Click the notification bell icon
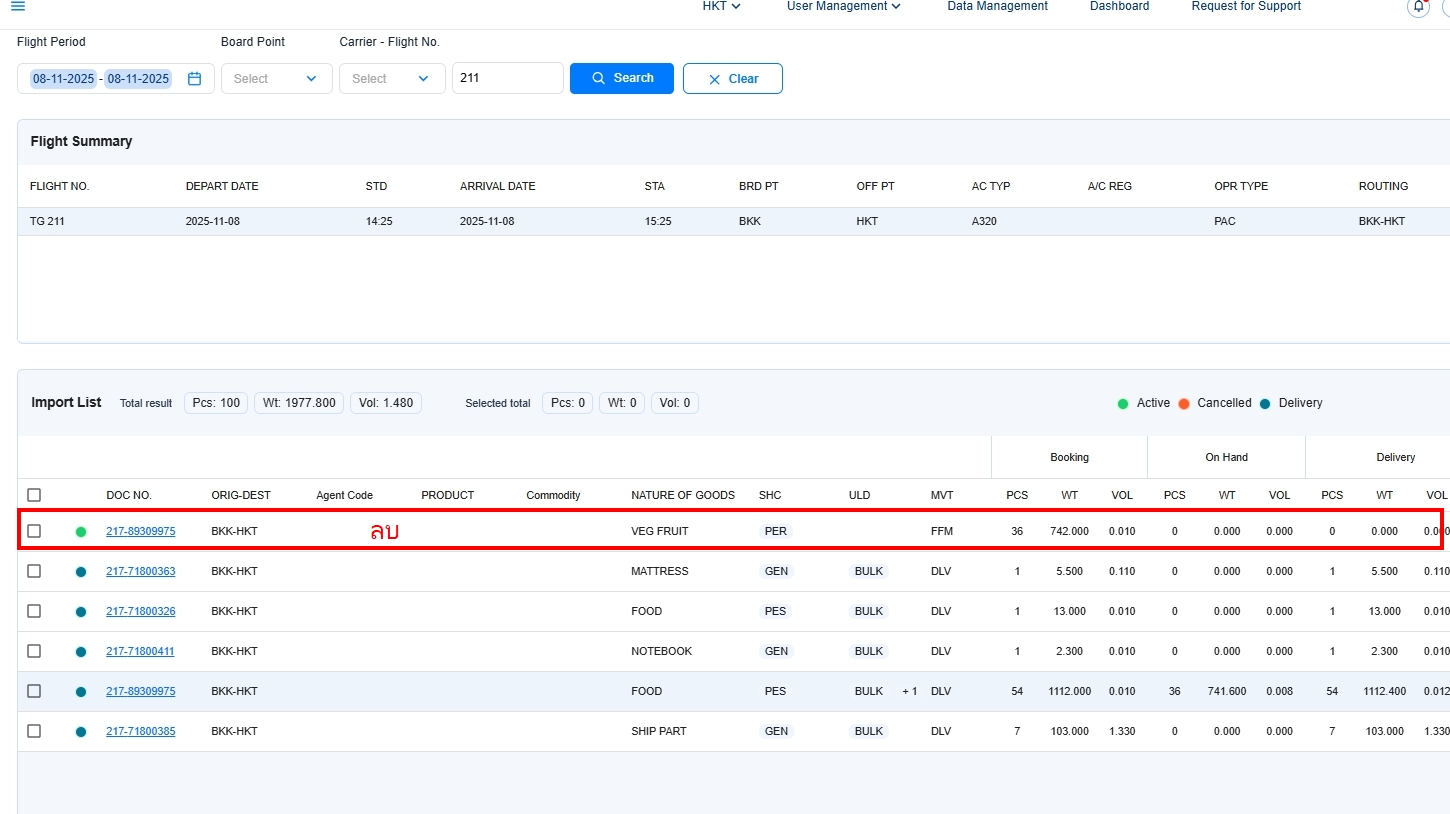Screen dimensions: 1450x814 [x=1418, y=7]
